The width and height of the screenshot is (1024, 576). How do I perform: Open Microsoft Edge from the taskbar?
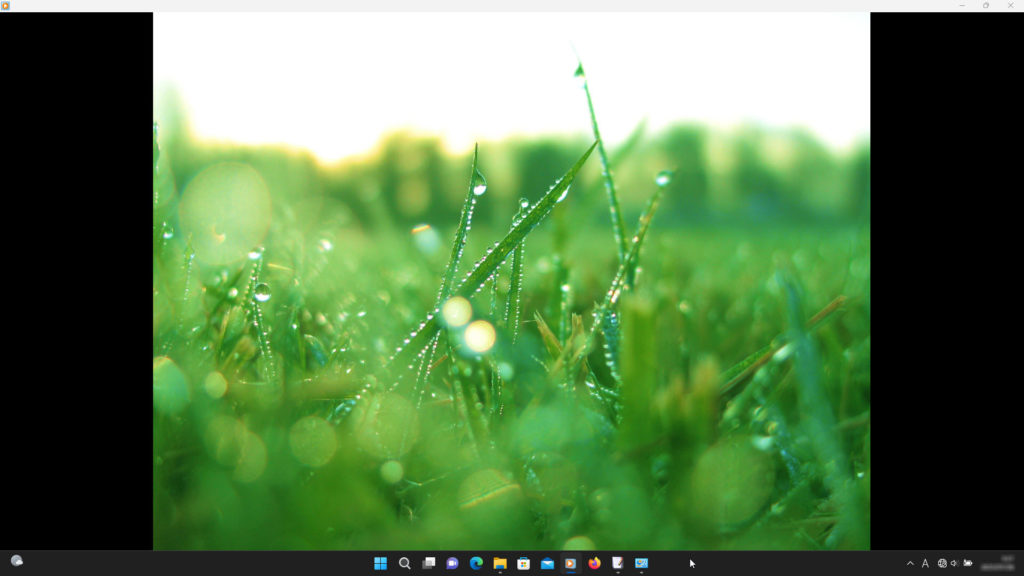point(476,563)
